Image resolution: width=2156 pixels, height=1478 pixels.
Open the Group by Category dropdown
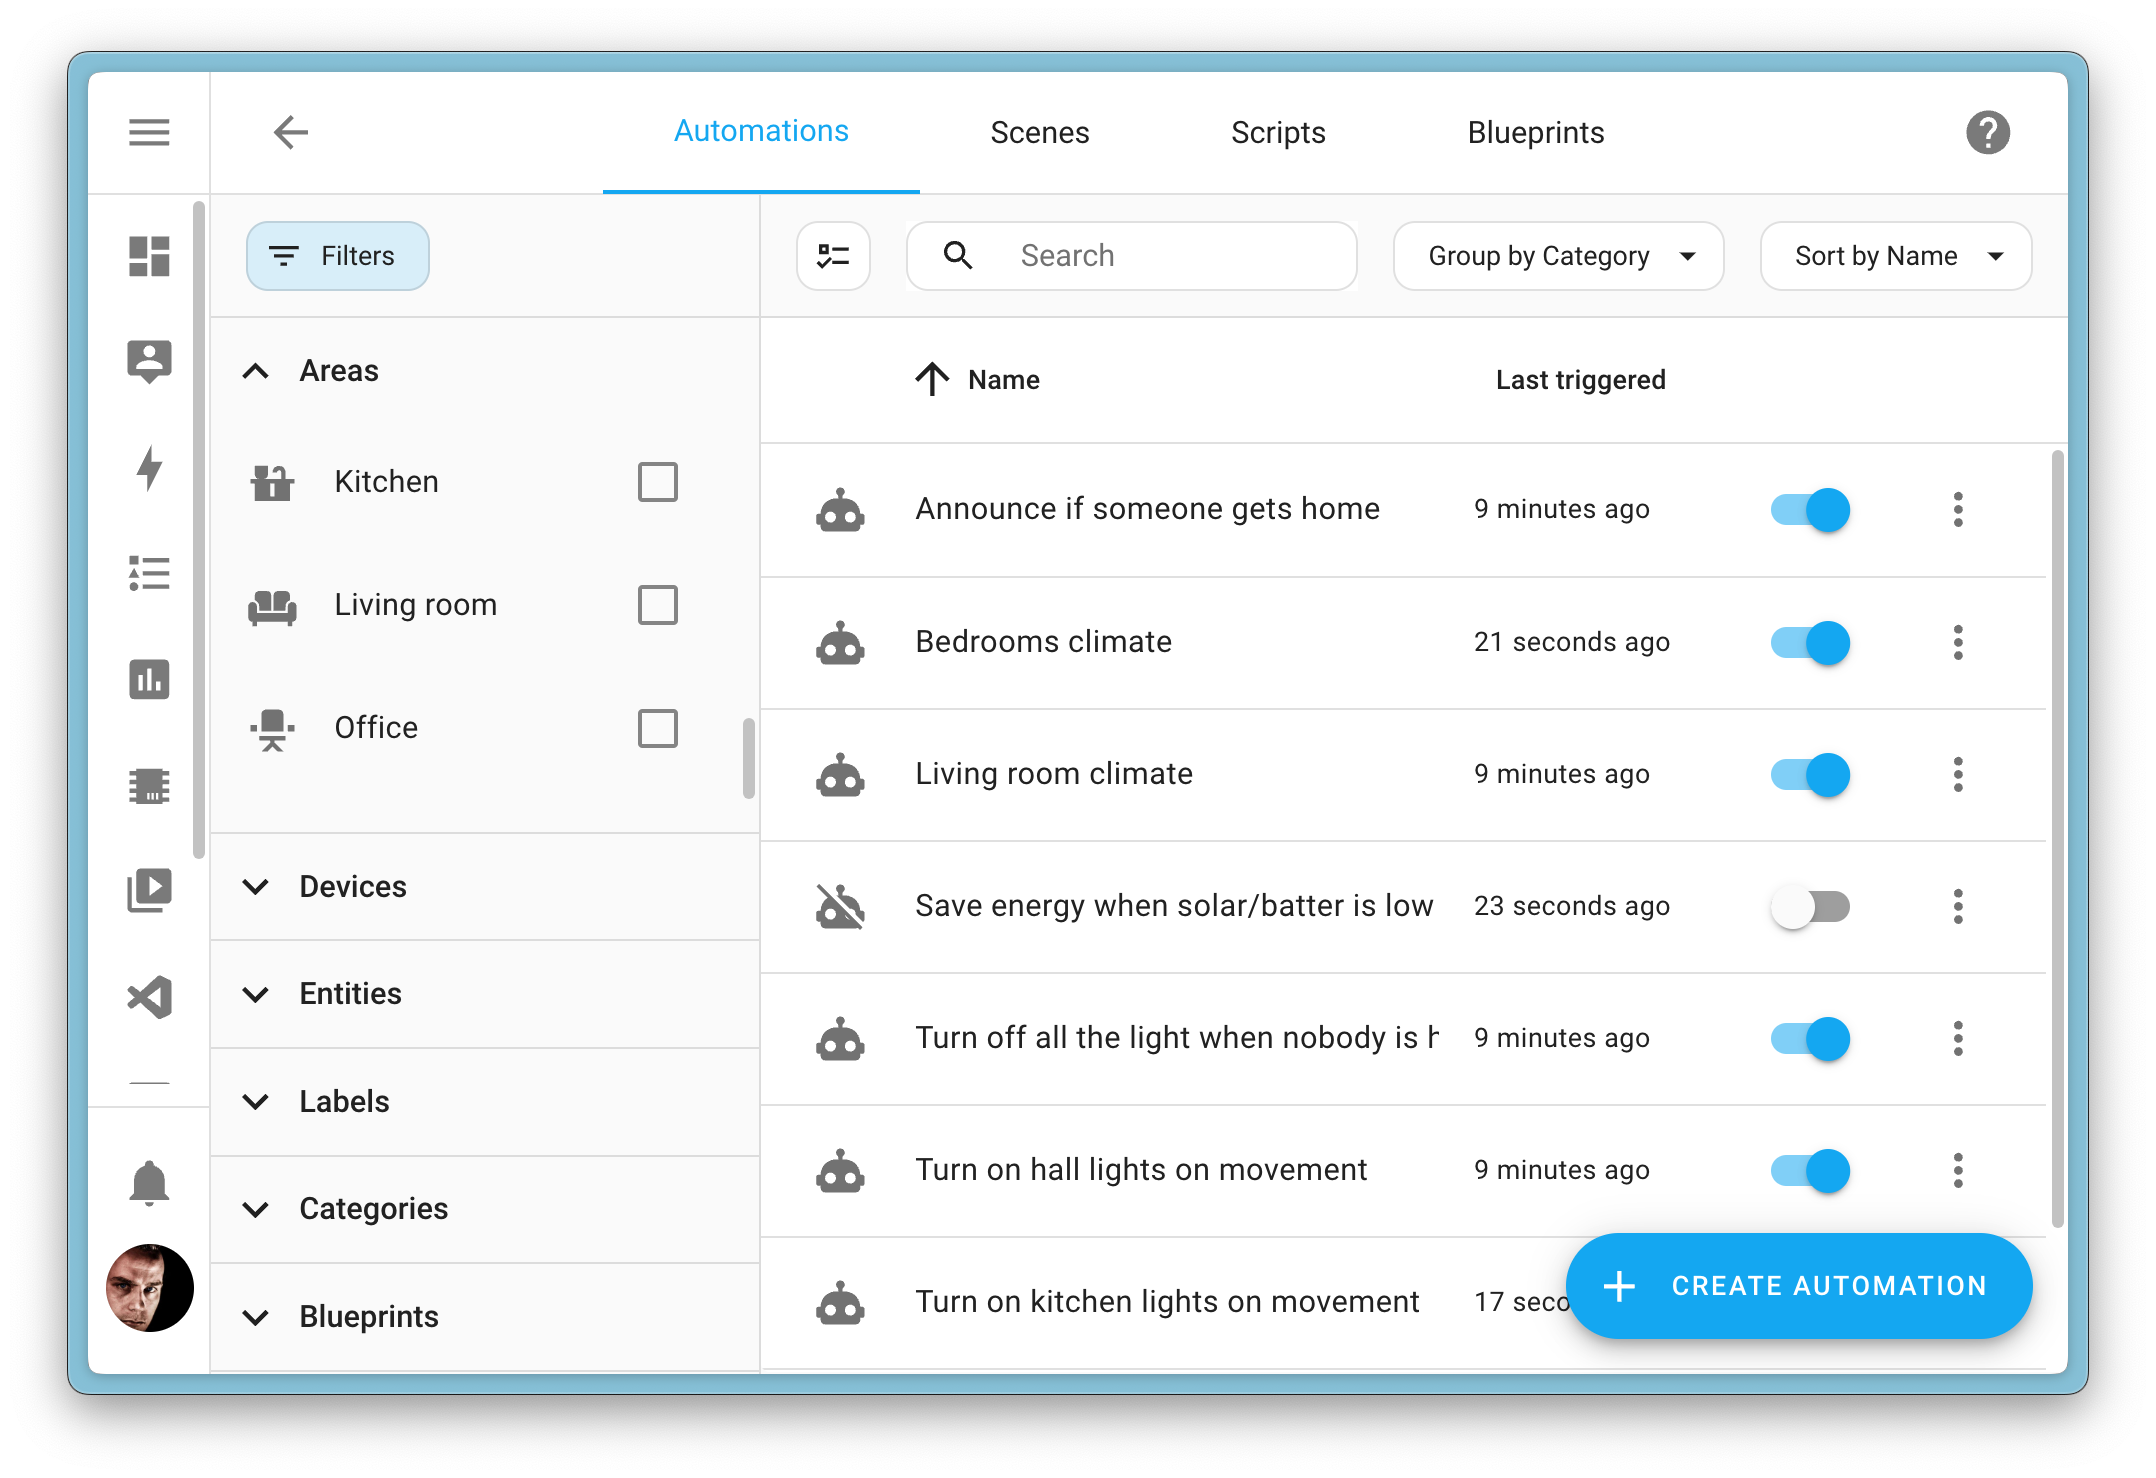1556,256
